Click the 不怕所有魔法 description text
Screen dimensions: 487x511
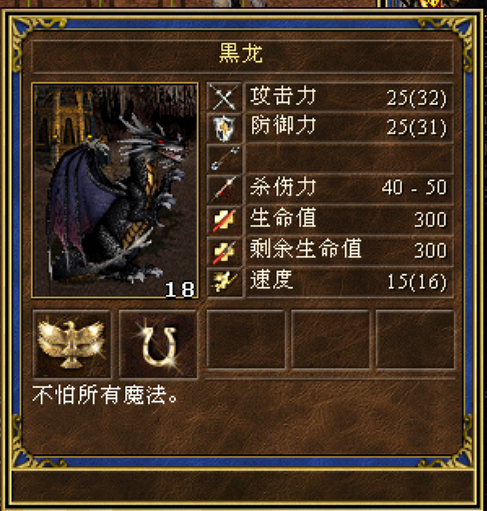[105, 396]
